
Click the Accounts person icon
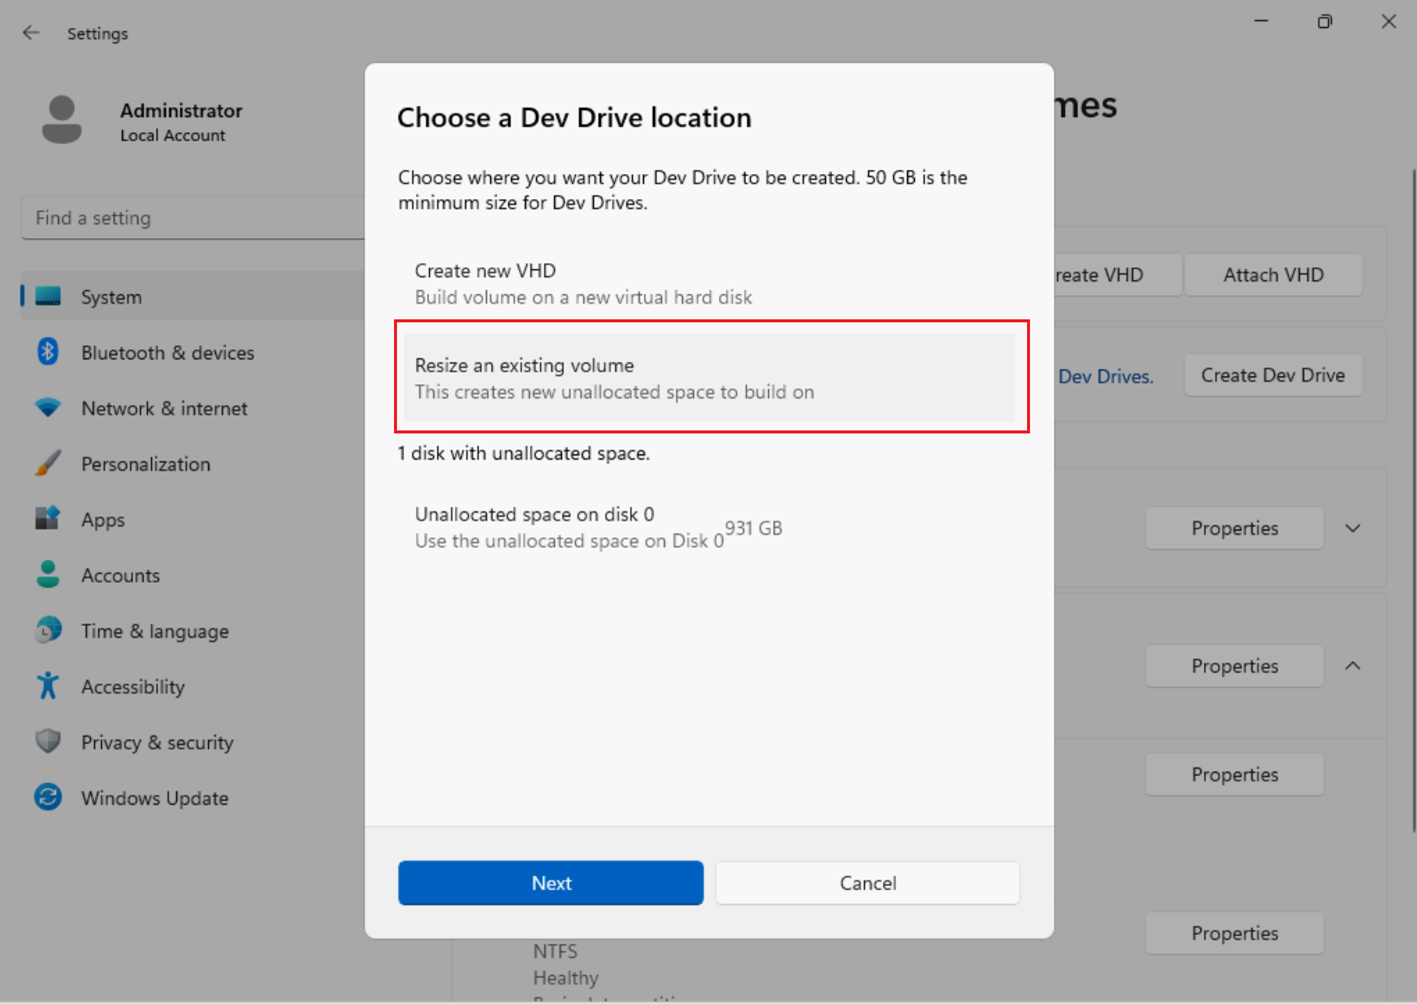[x=47, y=575]
